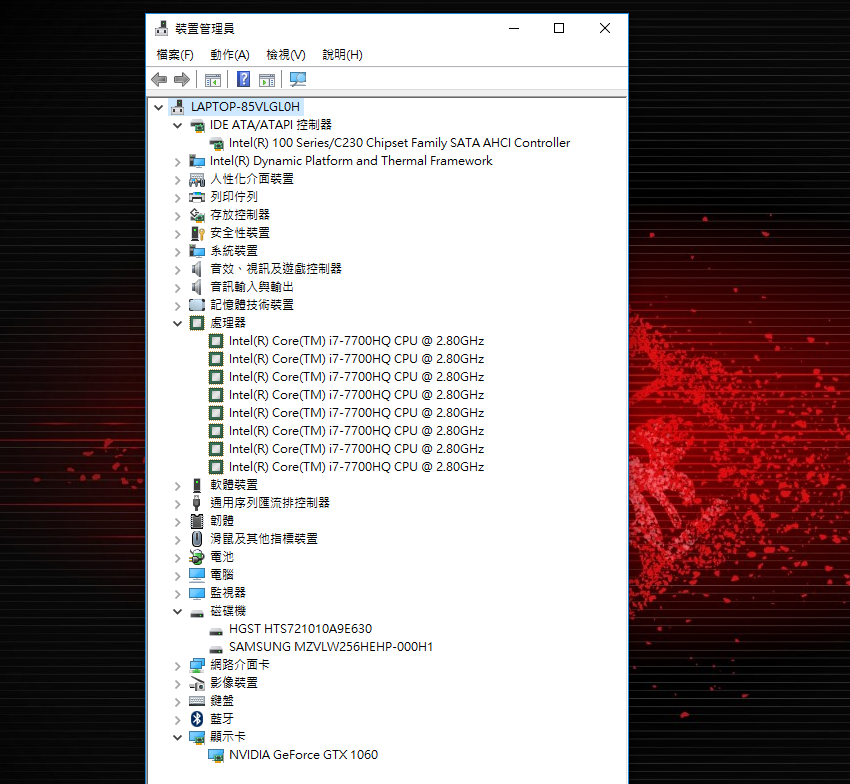Screen dimensions: 850x784
Task: Click the 音效、視訊及遊戲控制器 speaker icon
Action: (x=197, y=269)
